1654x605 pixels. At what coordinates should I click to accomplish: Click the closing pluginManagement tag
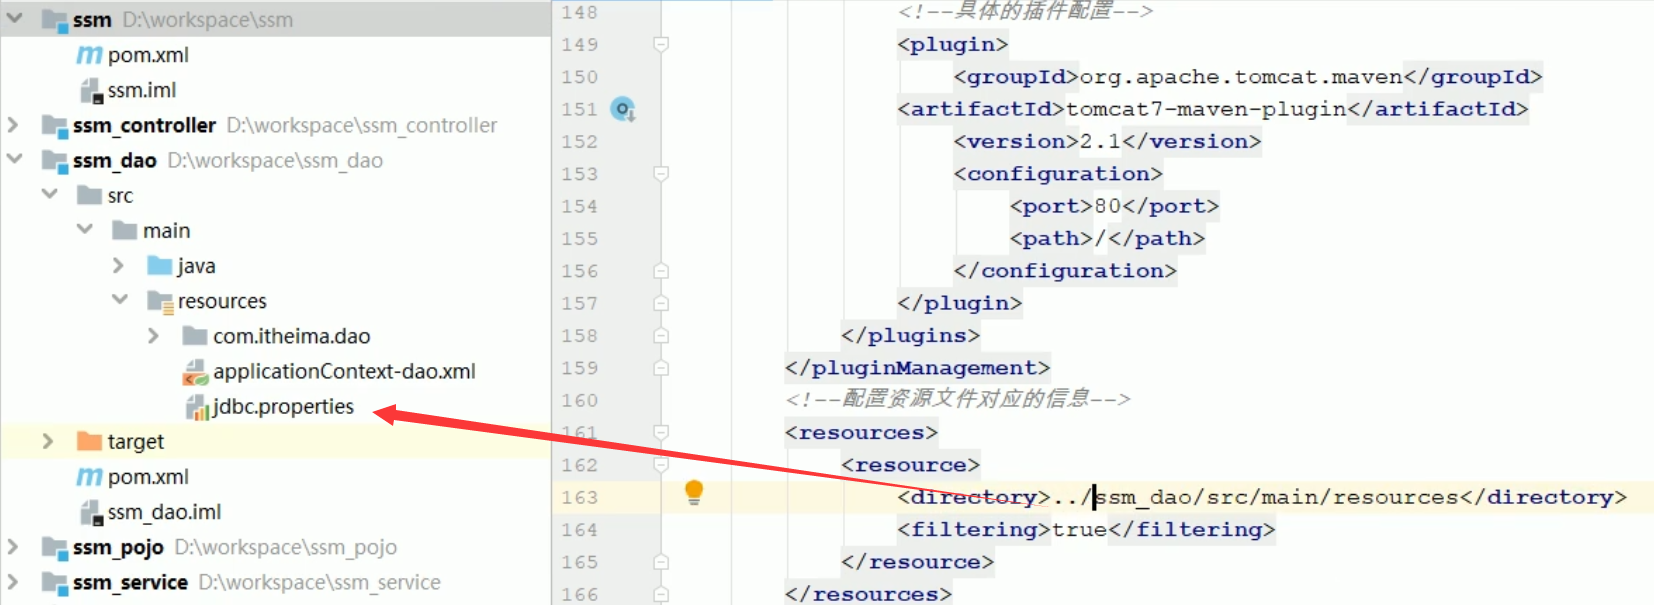pyautogui.click(x=918, y=368)
